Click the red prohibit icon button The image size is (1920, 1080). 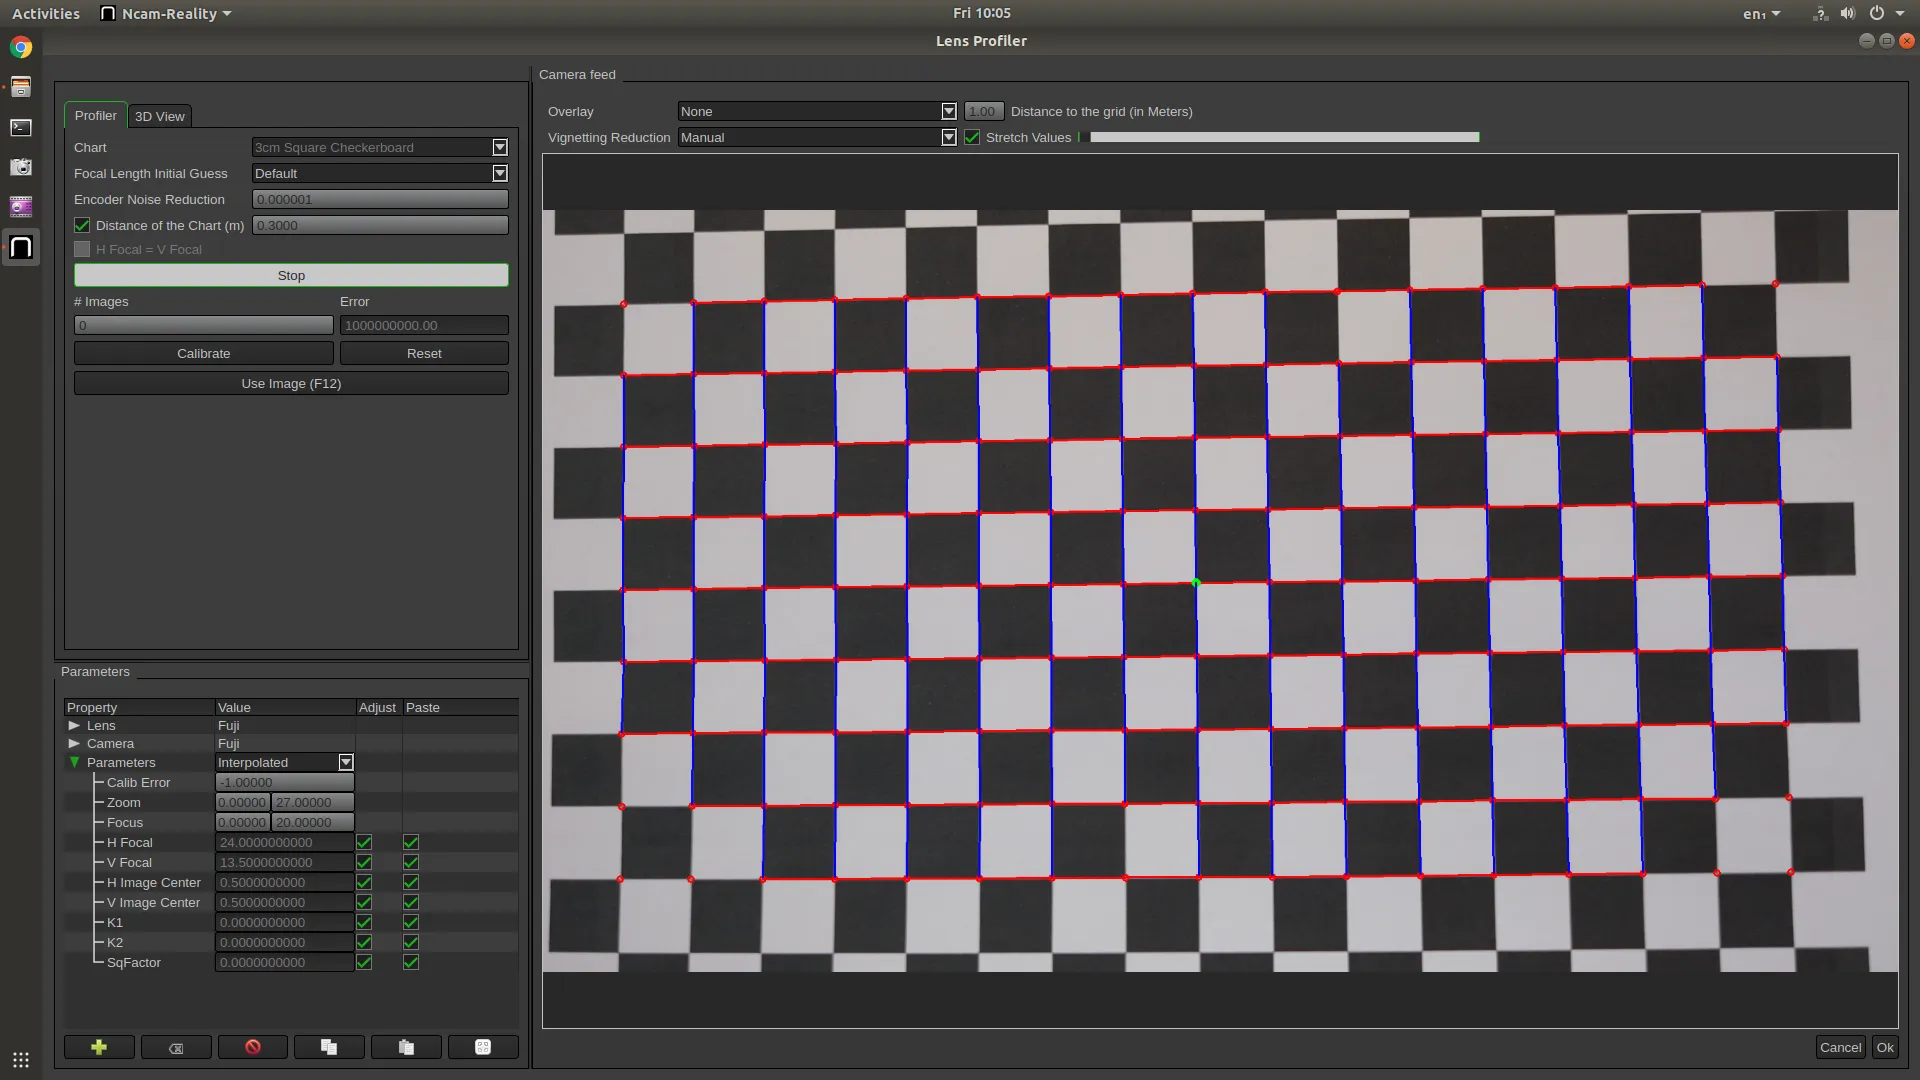[x=253, y=1047]
